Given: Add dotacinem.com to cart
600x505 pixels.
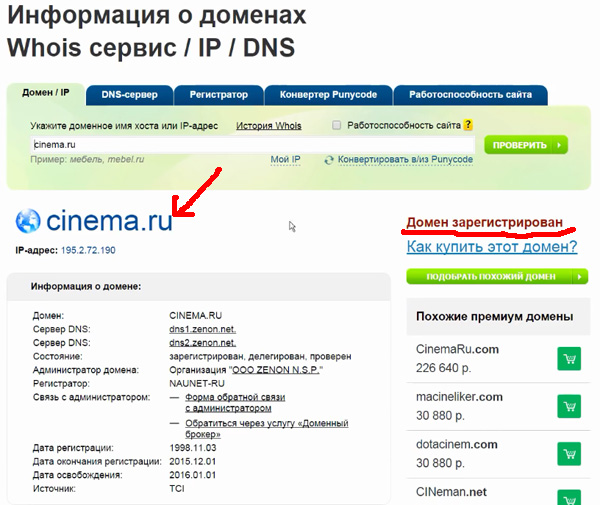Looking at the screenshot, I should point(569,454).
